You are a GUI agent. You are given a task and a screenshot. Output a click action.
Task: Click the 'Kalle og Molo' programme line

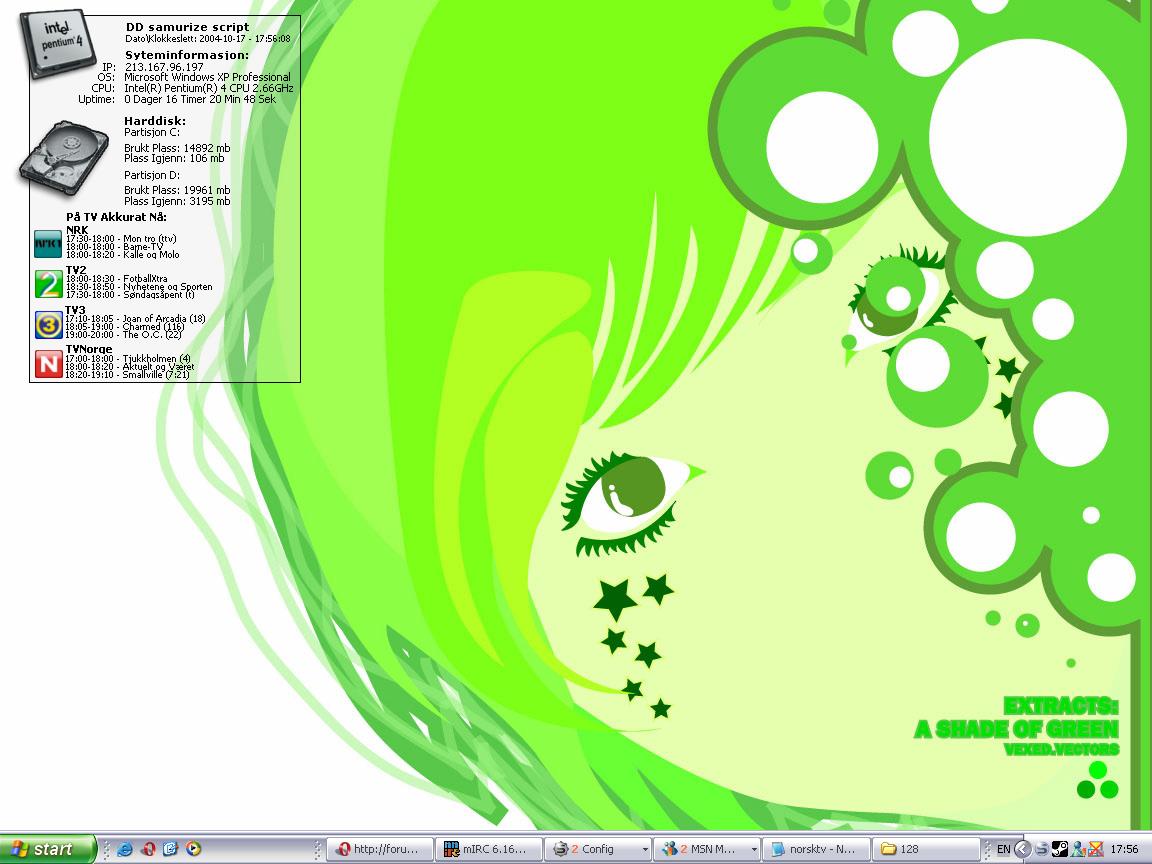[123, 255]
